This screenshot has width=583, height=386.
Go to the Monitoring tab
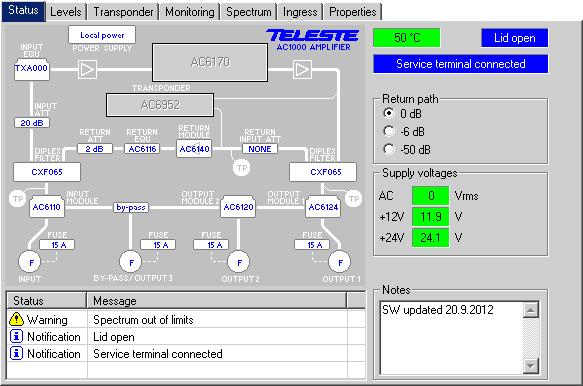click(190, 12)
